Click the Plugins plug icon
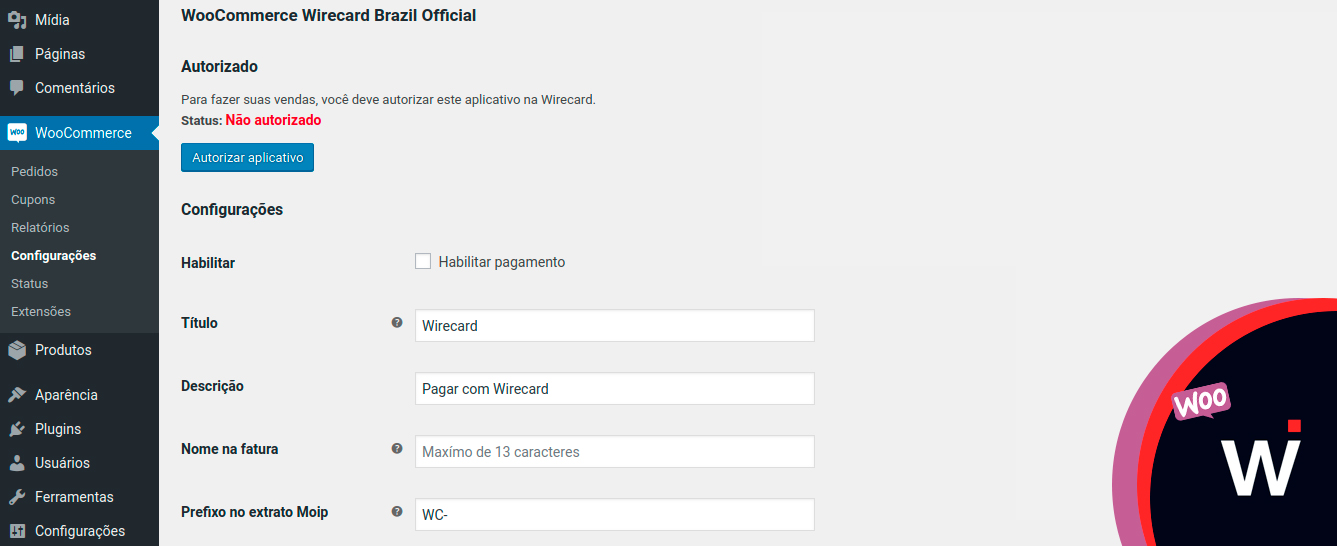 pos(17,429)
